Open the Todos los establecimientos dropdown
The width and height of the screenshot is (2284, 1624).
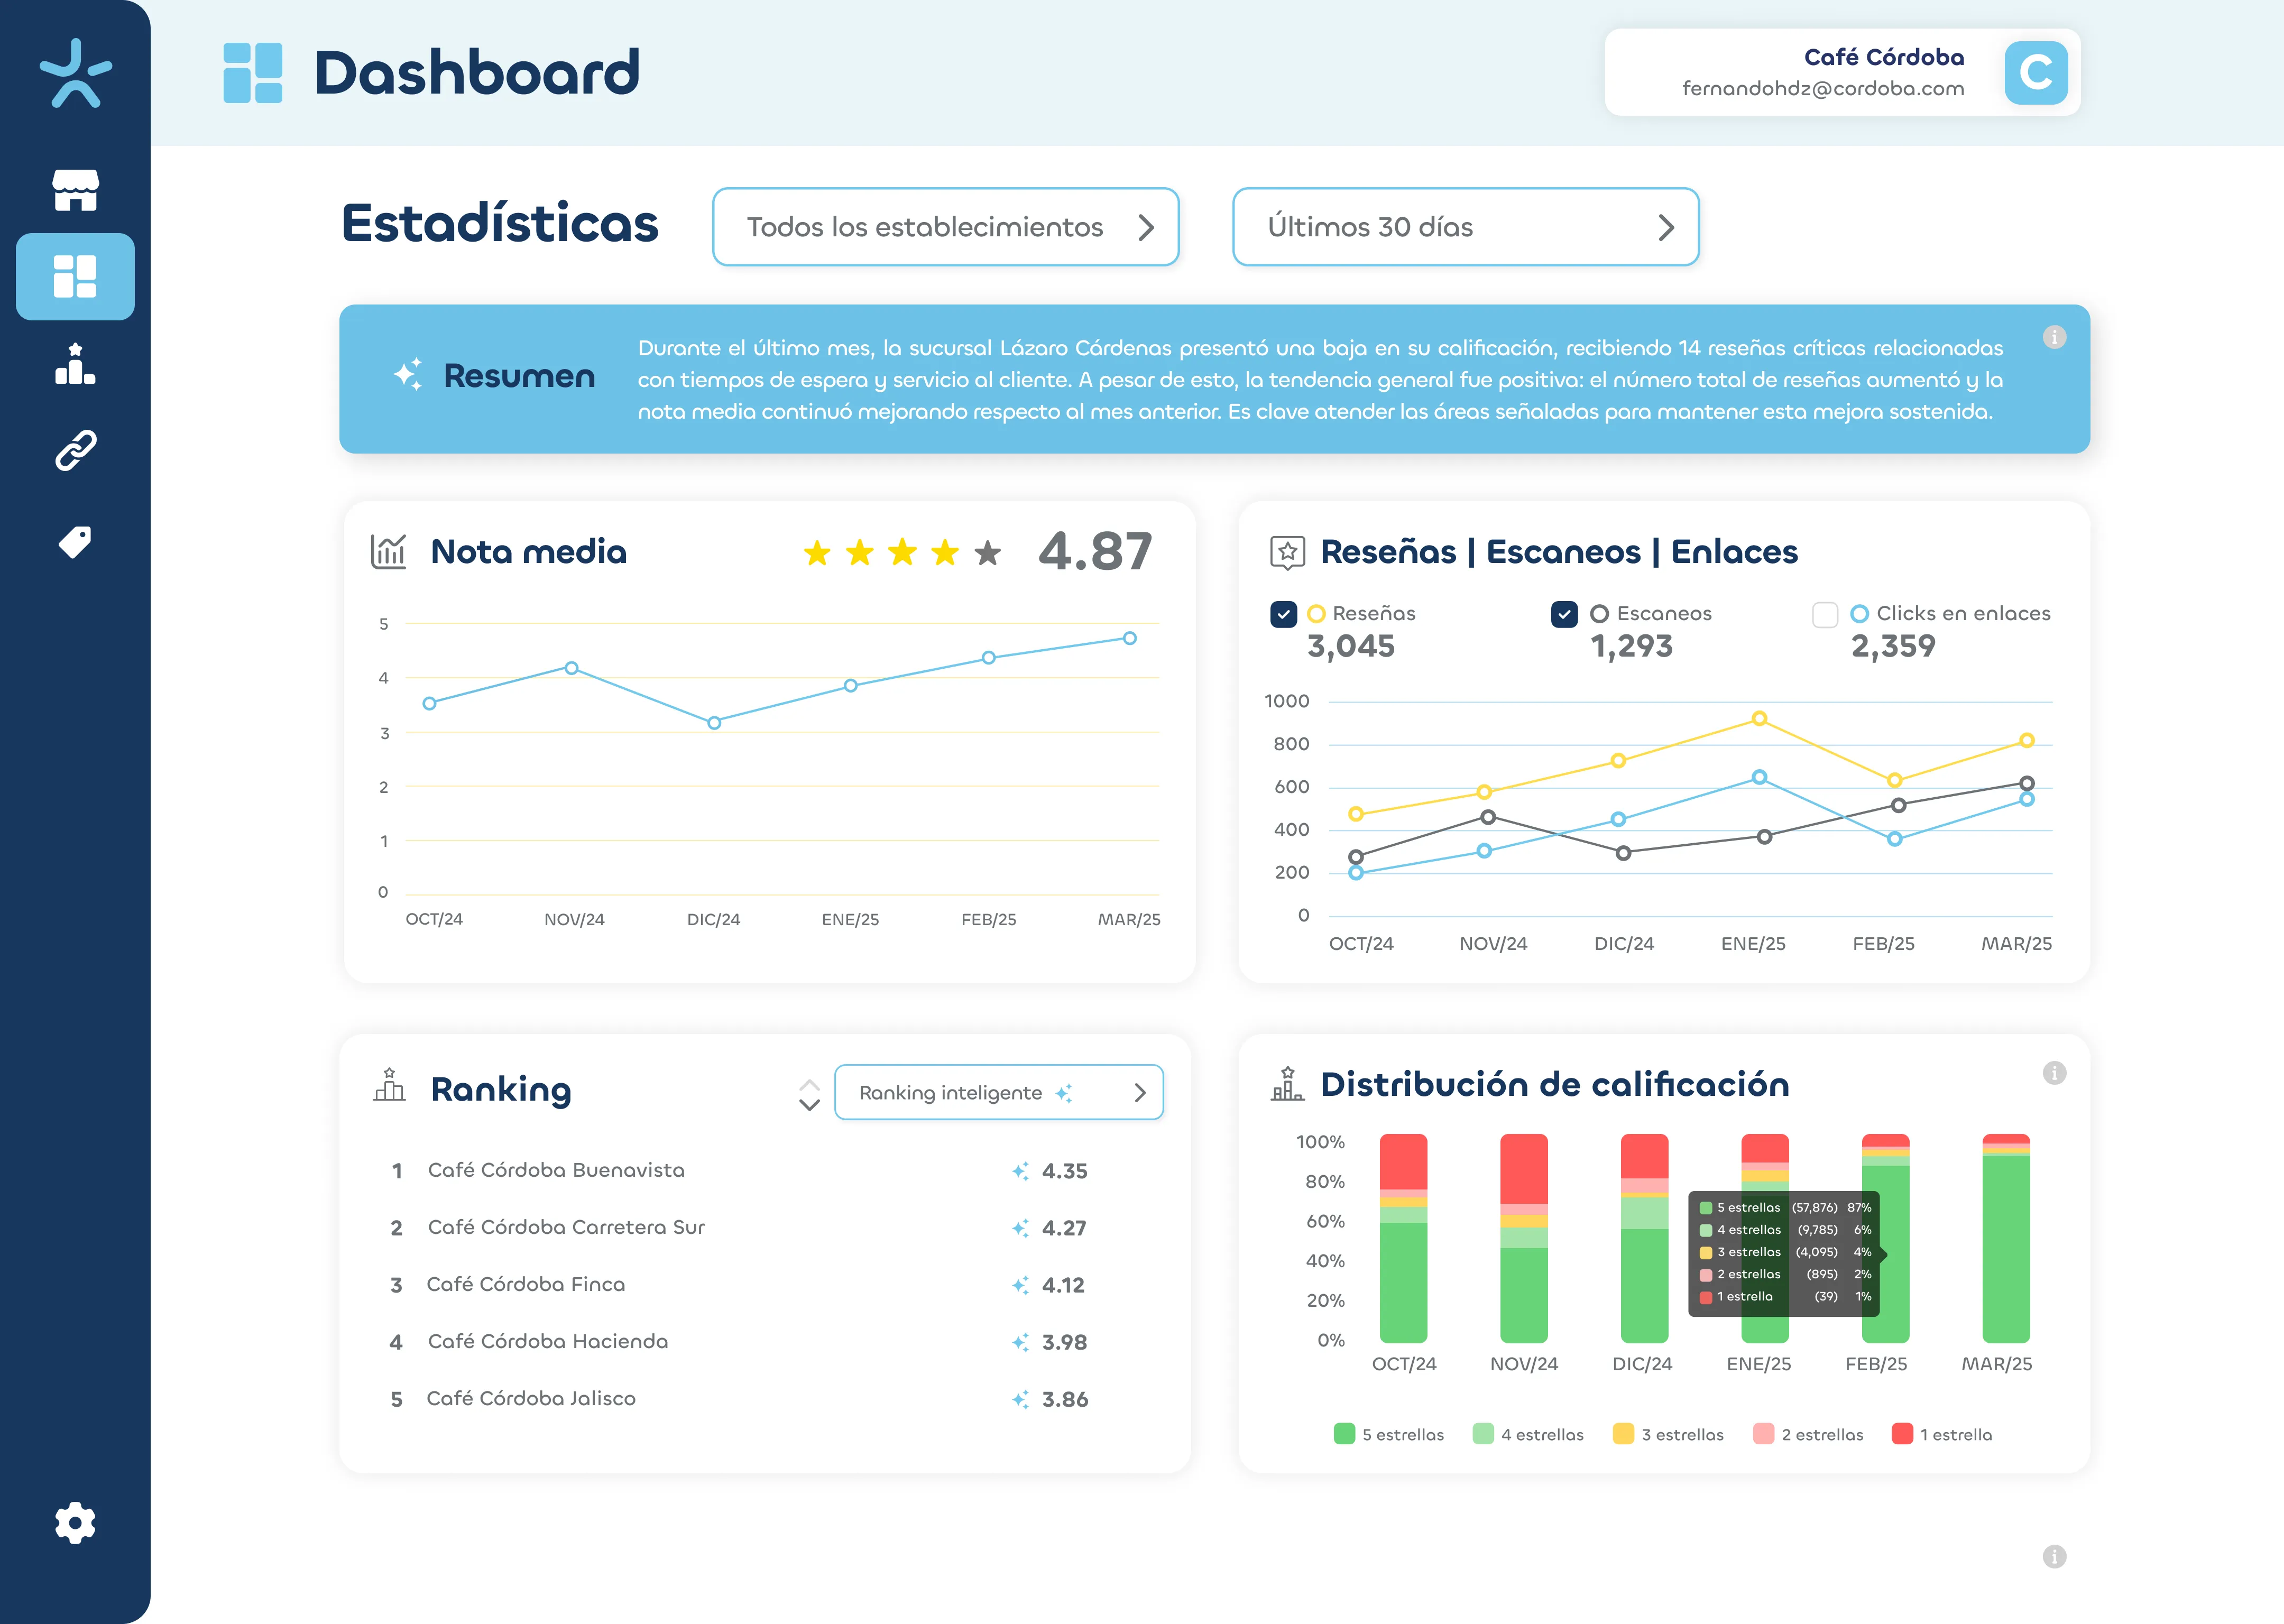945,227
